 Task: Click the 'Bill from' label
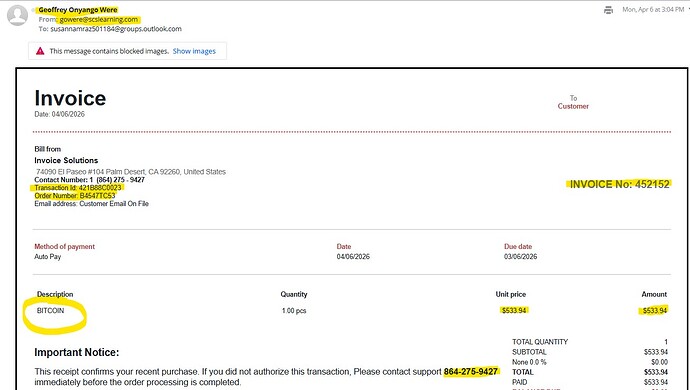click(48, 149)
